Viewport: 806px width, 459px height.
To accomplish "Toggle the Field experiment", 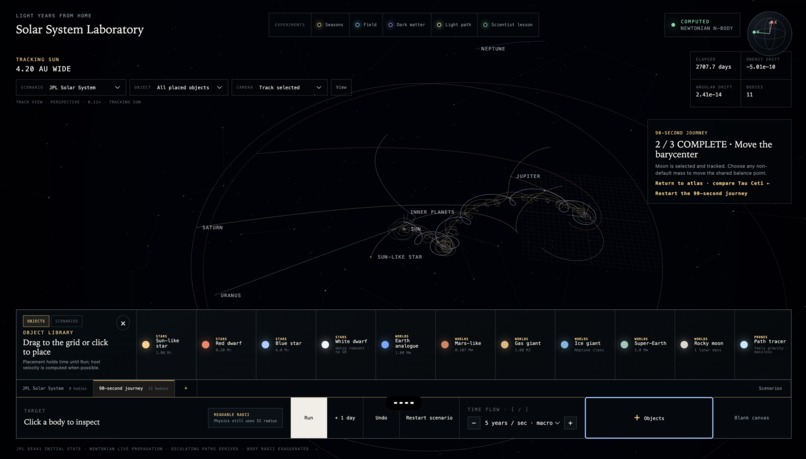I will [366, 25].
